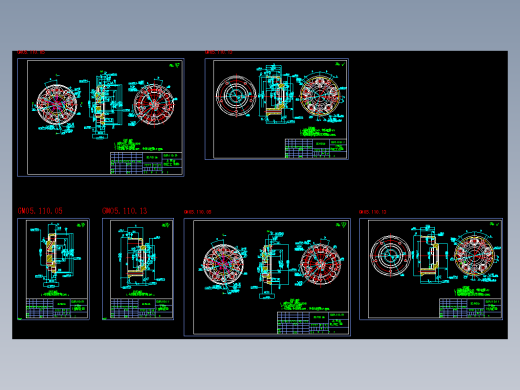Select left circular front view in top-left sheet
520x390 pixels.
coord(57,104)
